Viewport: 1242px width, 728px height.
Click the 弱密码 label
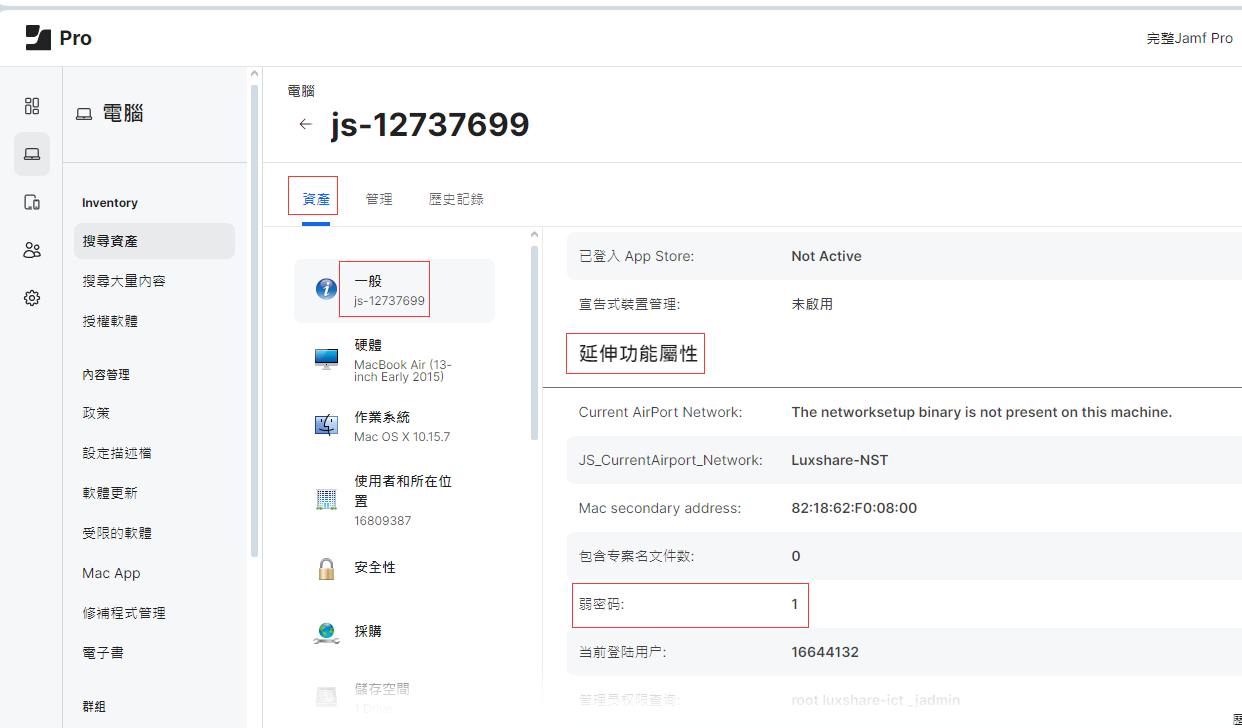click(x=602, y=604)
